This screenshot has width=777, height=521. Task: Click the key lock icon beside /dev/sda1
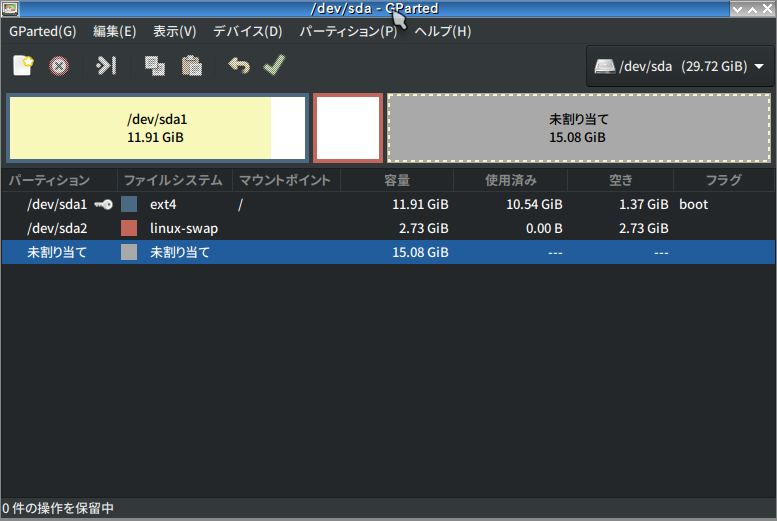(104, 204)
